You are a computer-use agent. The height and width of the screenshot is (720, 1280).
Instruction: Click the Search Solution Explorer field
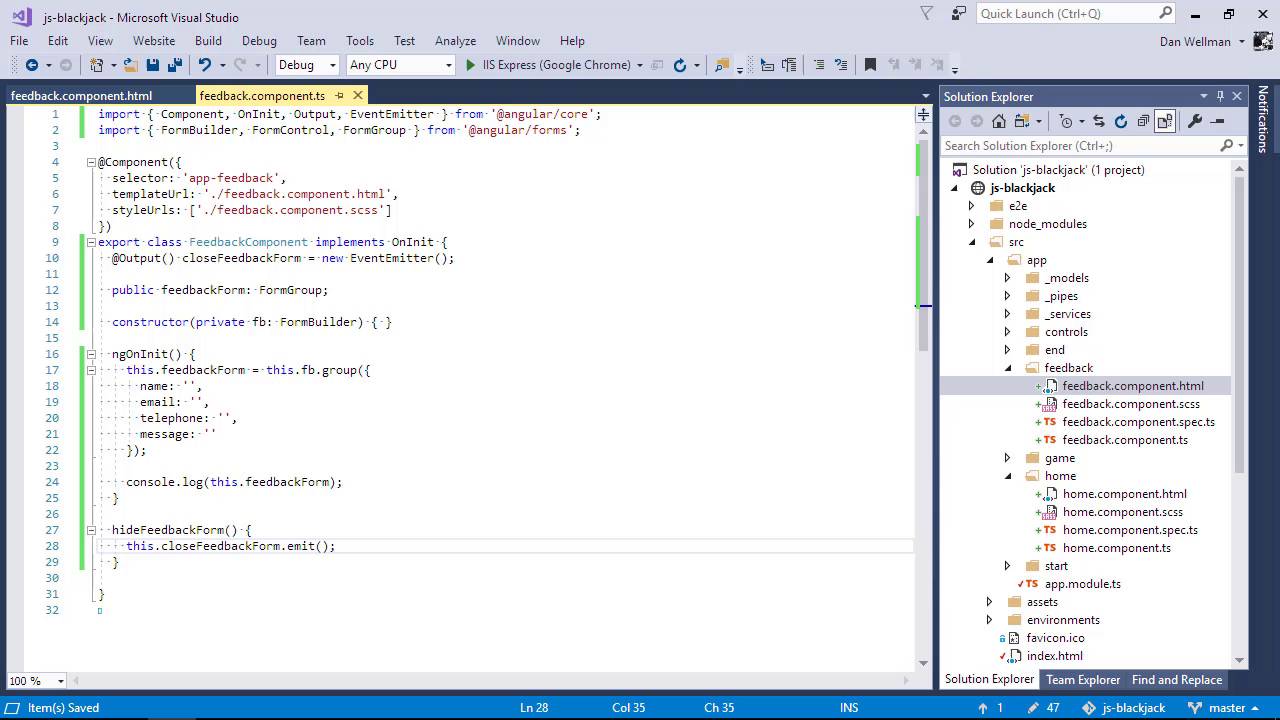click(x=1078, y=146)
